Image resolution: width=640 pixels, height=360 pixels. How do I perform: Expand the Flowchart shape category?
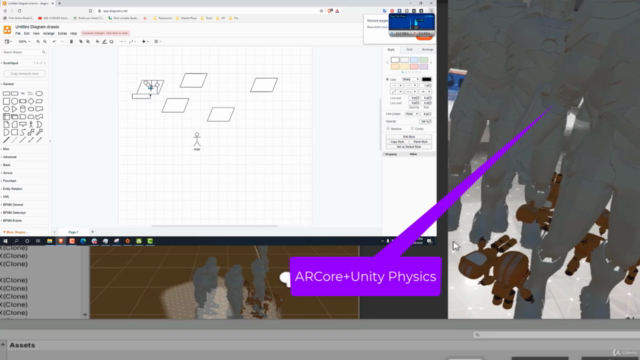(10, 181)
